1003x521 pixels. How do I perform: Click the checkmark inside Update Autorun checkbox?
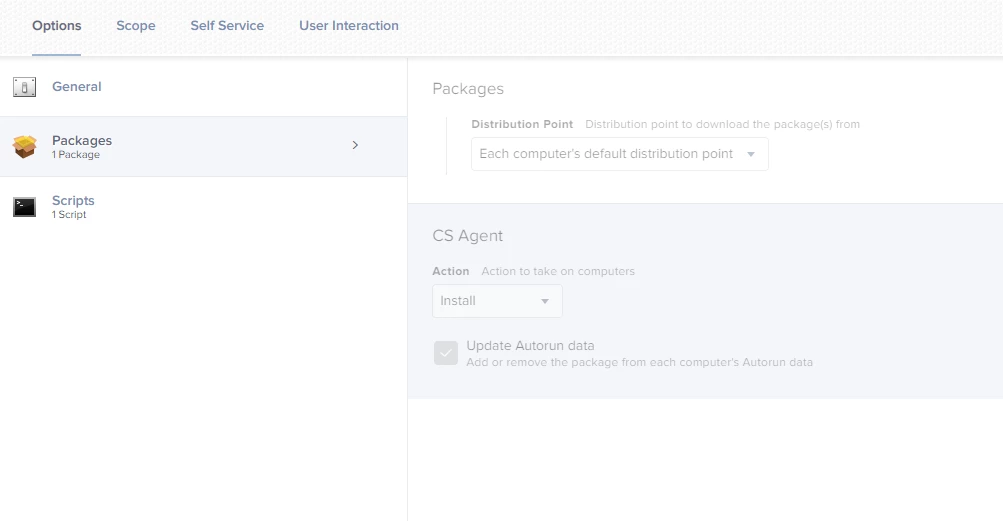pos(446,353)
